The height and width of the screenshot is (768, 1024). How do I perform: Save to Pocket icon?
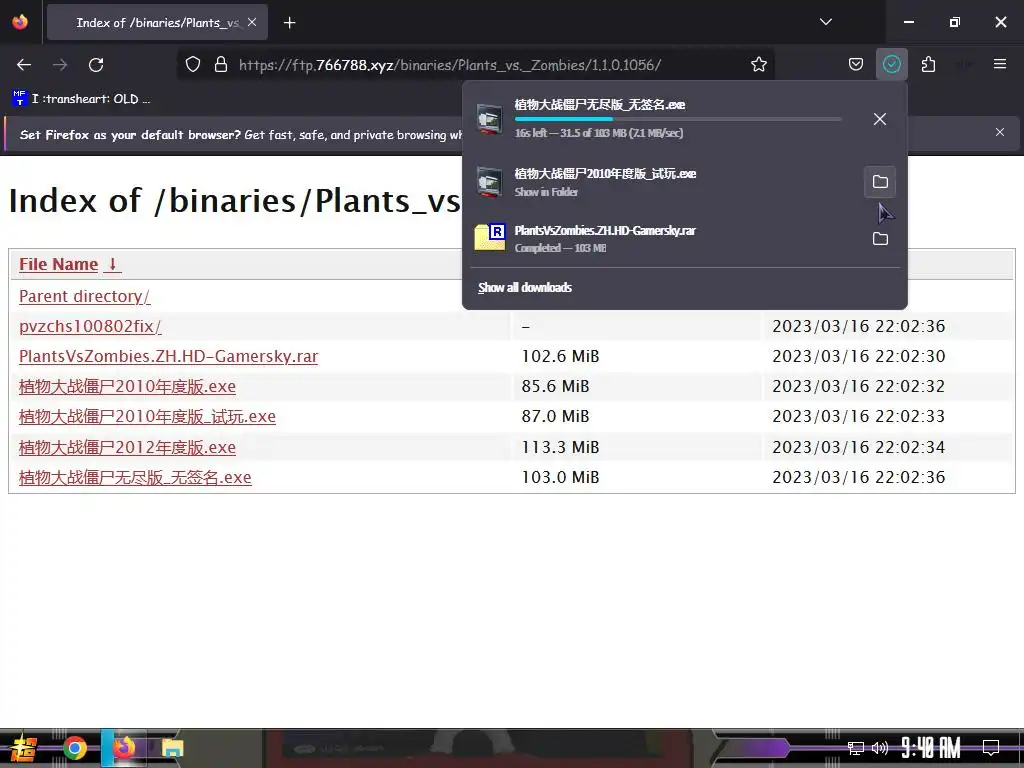click(856, 65)
